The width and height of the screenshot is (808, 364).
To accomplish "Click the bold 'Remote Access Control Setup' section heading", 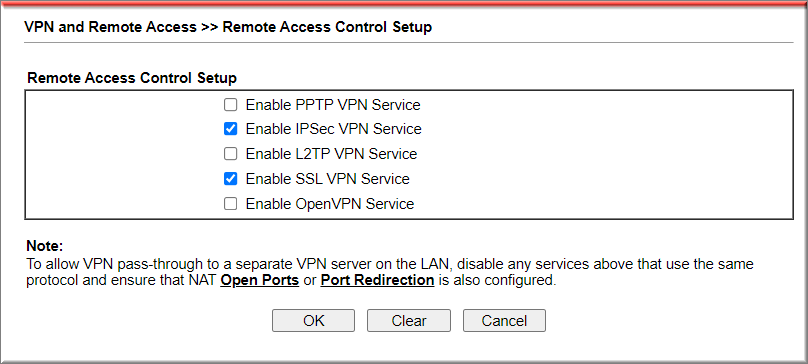I will (x=132, y=78).
